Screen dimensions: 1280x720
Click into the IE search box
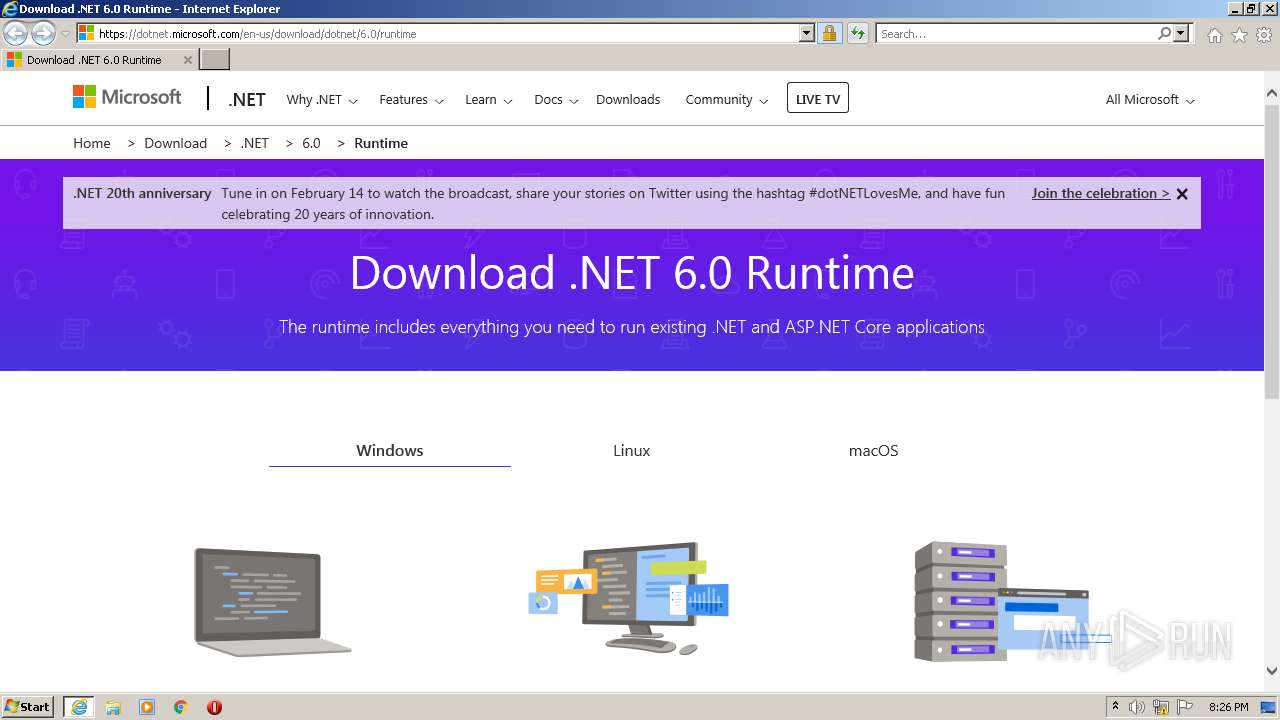tap(1016, 33)
